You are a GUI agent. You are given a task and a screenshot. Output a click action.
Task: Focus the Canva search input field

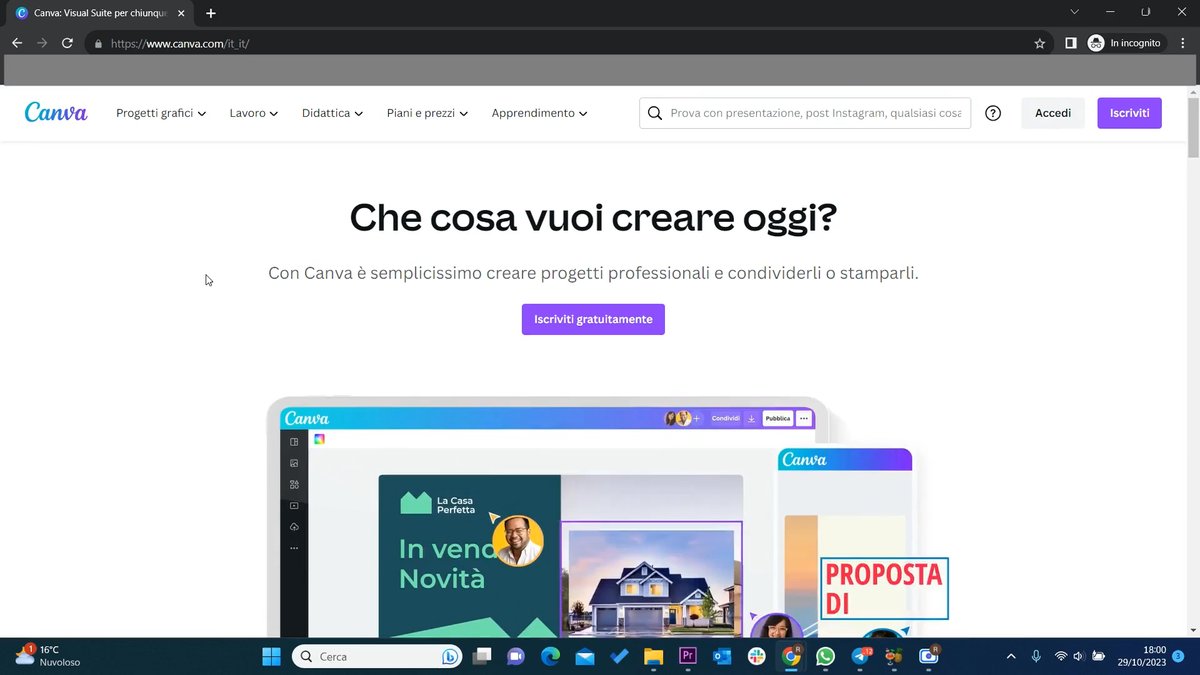click(x=815, y=113)
